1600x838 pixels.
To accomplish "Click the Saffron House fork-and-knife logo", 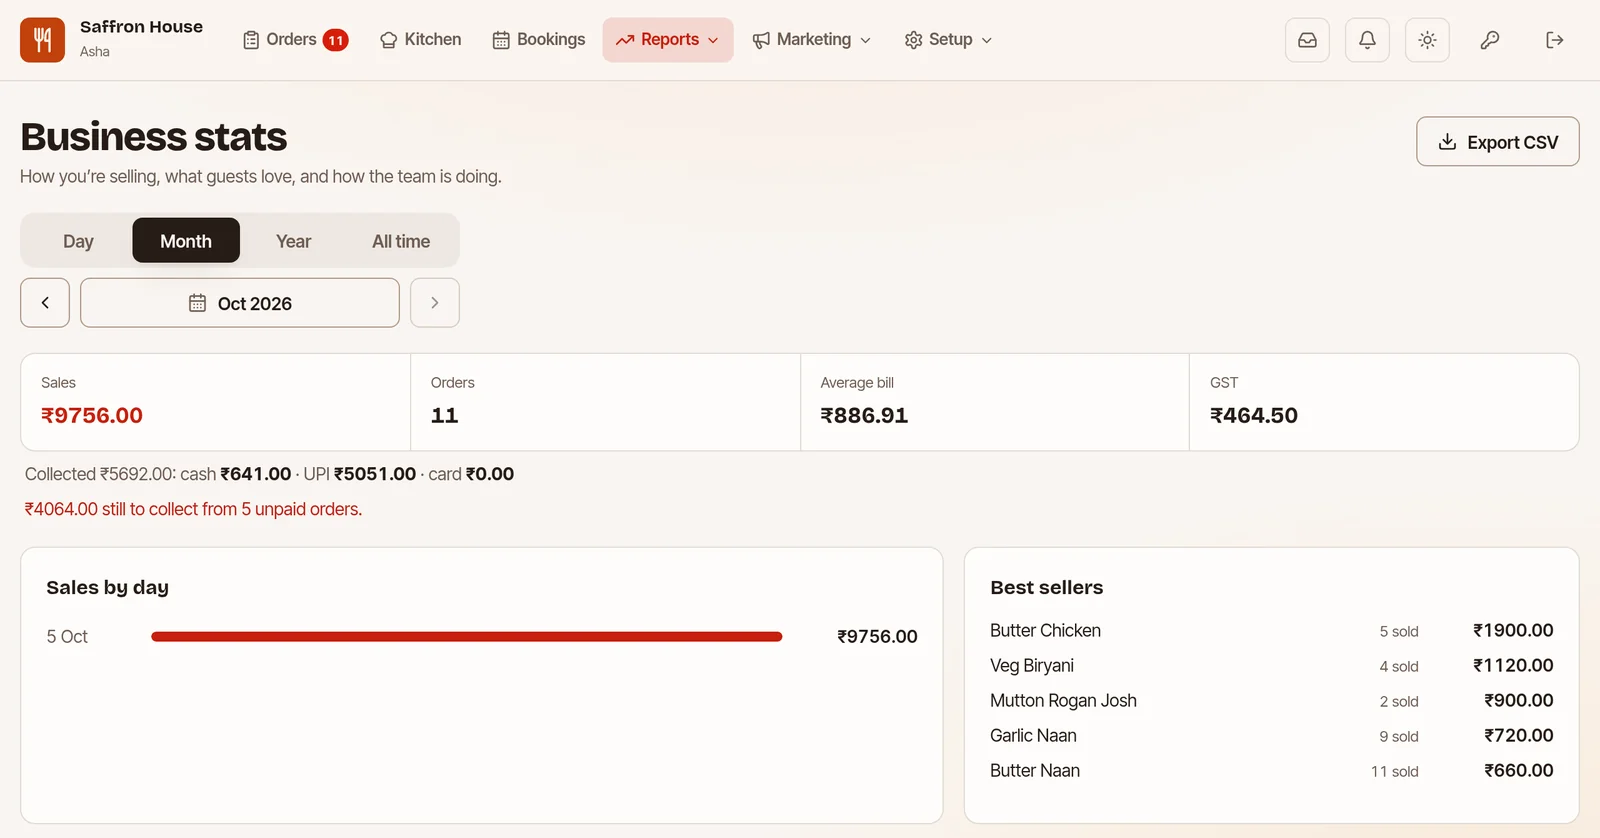I will tap(42, 40).
